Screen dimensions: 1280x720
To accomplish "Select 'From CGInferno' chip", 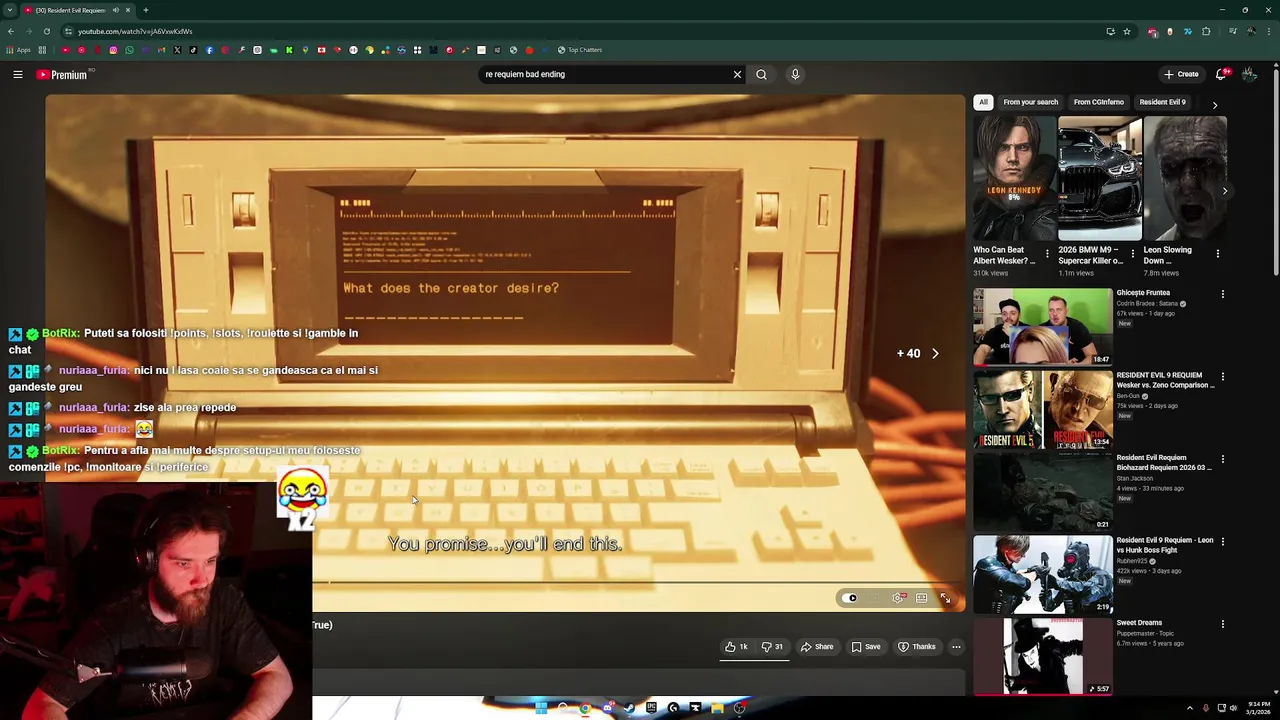I will pos(1098,102).
